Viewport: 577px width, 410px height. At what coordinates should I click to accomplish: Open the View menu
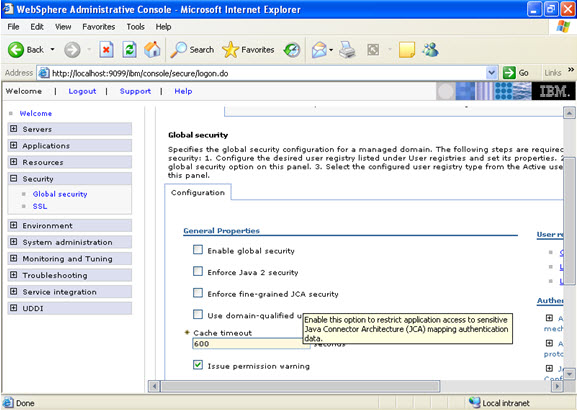pyautogui.click(x=63, y=27)
